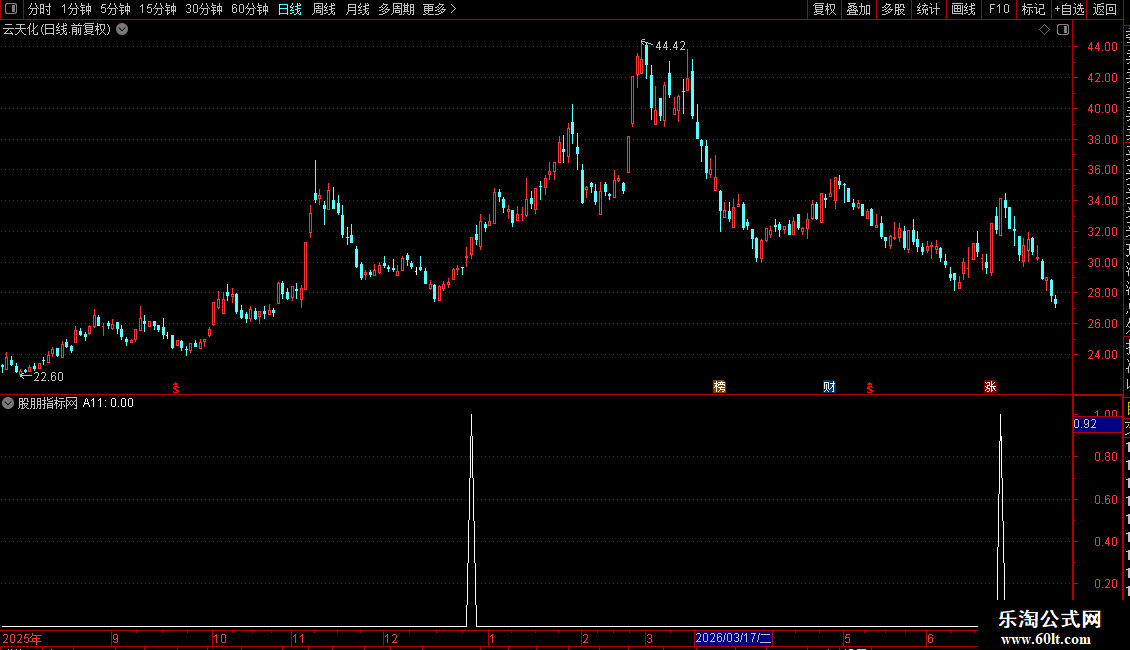Select the 60分钟 period tab

pos(250,9)
